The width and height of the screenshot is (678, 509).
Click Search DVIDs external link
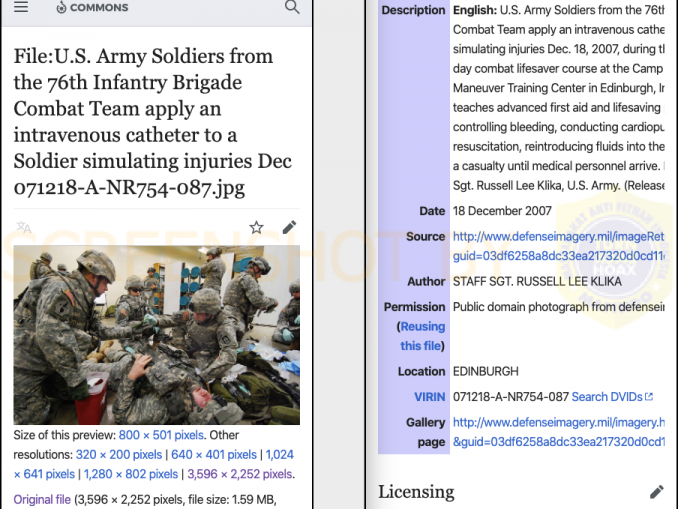(x=612, y=397)
